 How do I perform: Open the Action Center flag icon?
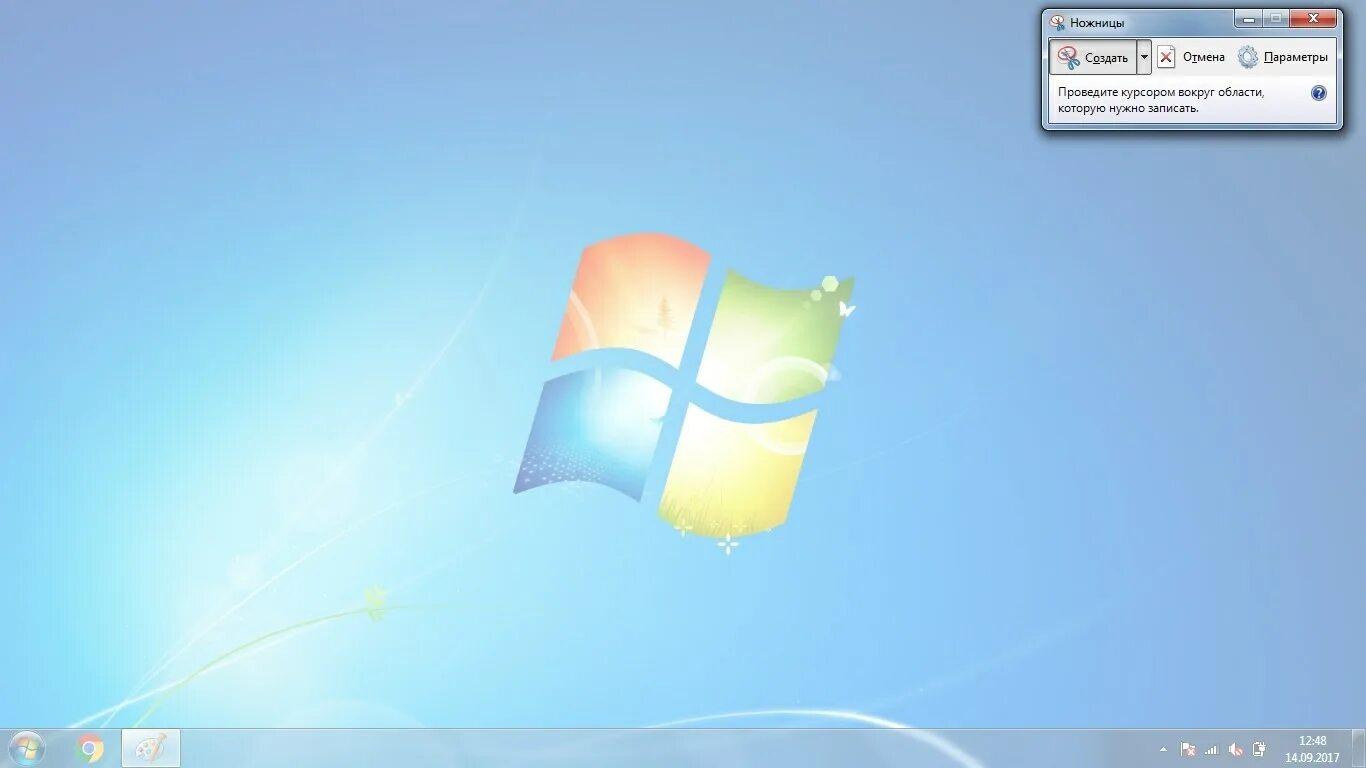[1187, 749]
